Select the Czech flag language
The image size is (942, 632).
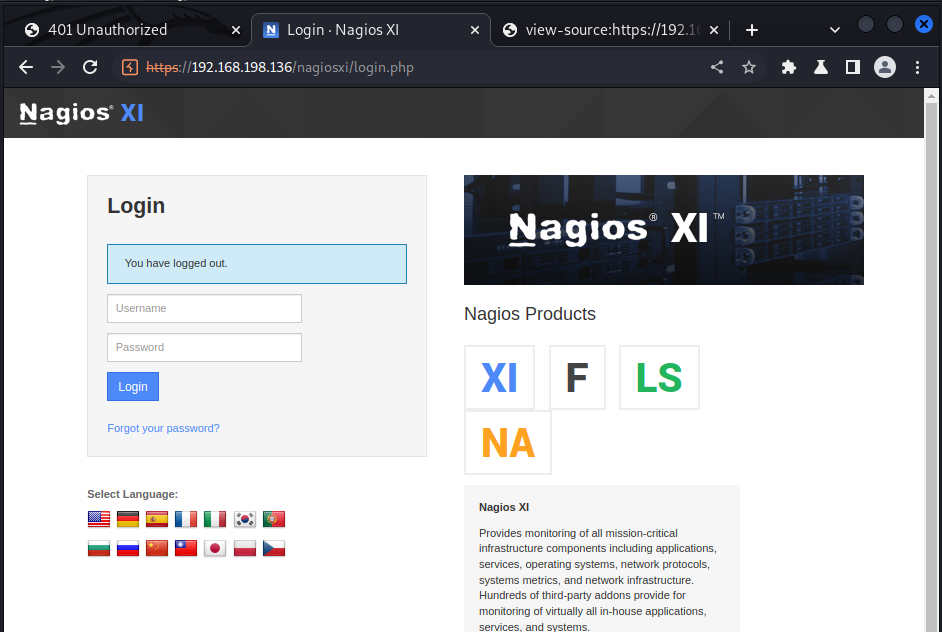point(274,548)
